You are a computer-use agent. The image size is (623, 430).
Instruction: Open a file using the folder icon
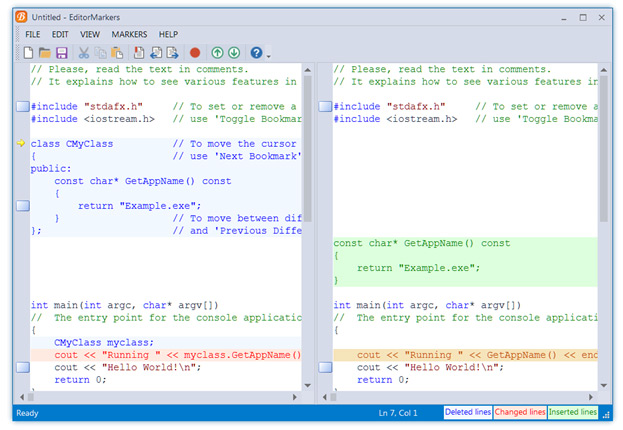click(x=45, y=52)
